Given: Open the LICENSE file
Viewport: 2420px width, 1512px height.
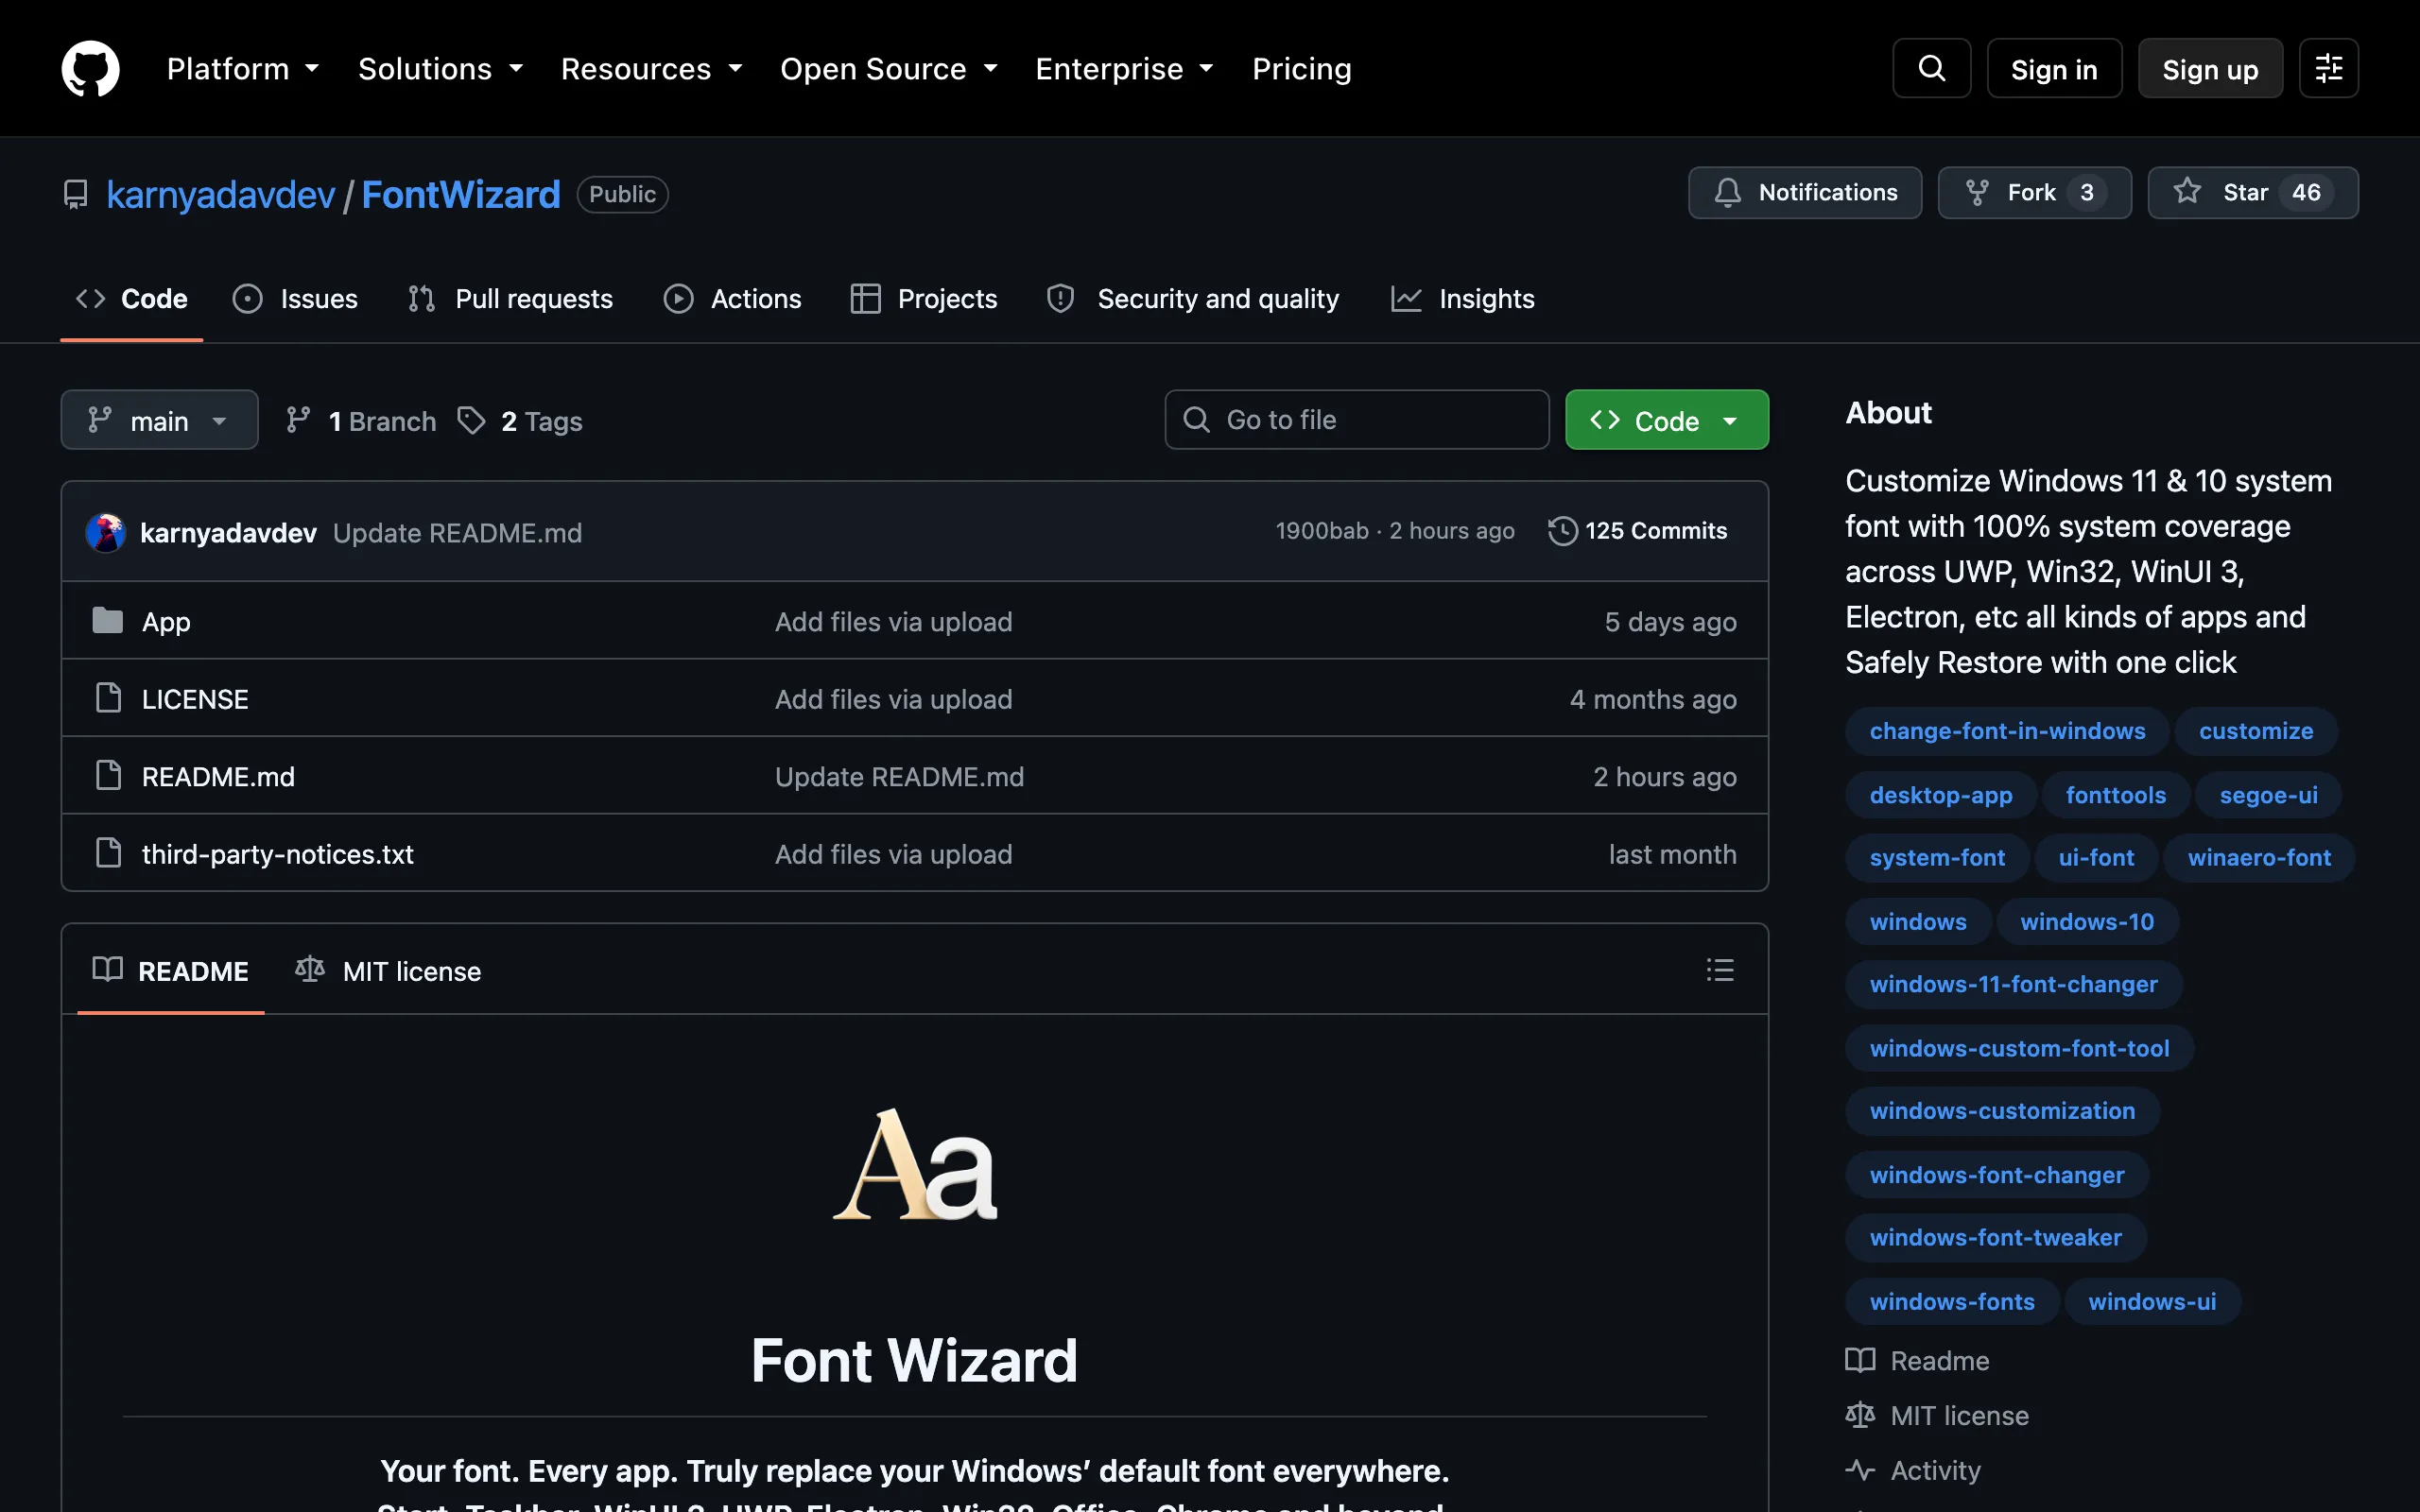Looking at the screenshot, I should click(x=195, y=699).
